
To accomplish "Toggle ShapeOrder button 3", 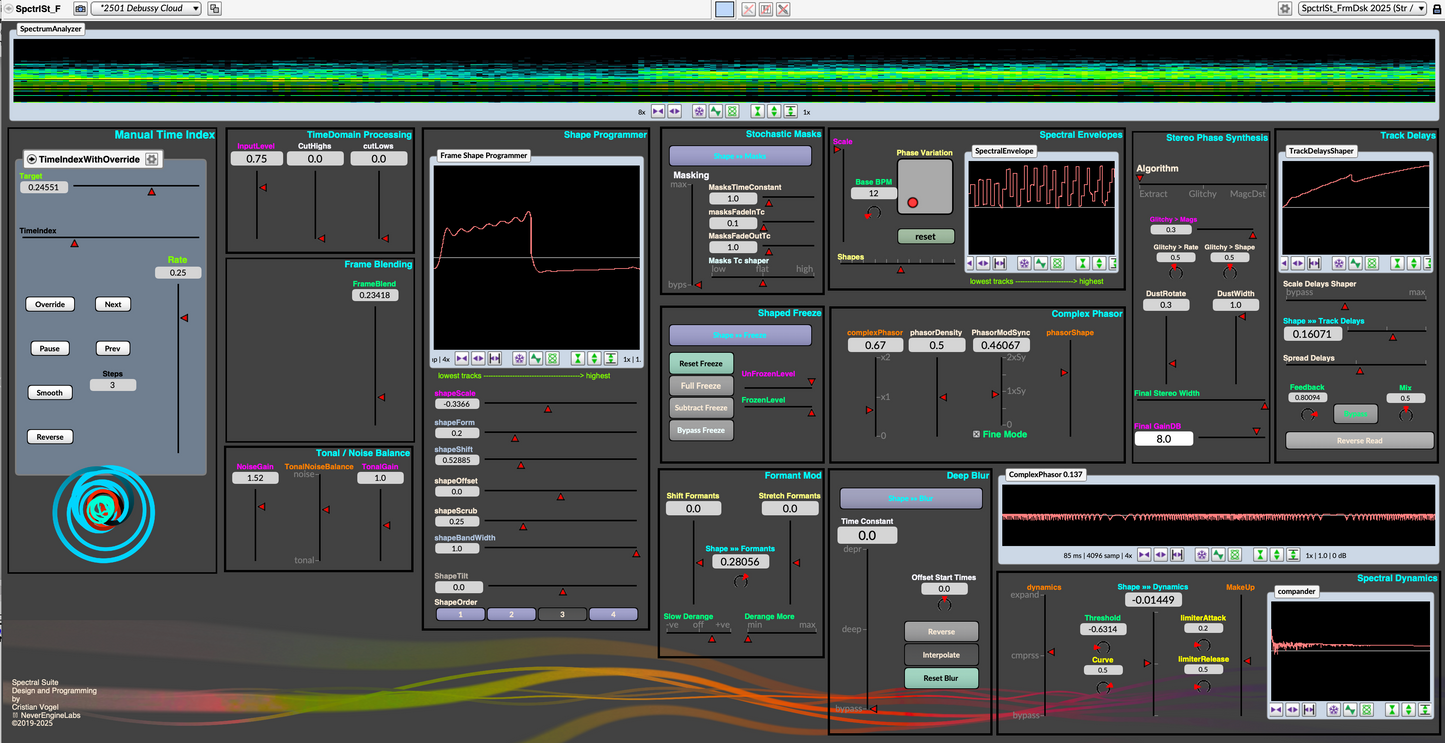I will (563, 614).
